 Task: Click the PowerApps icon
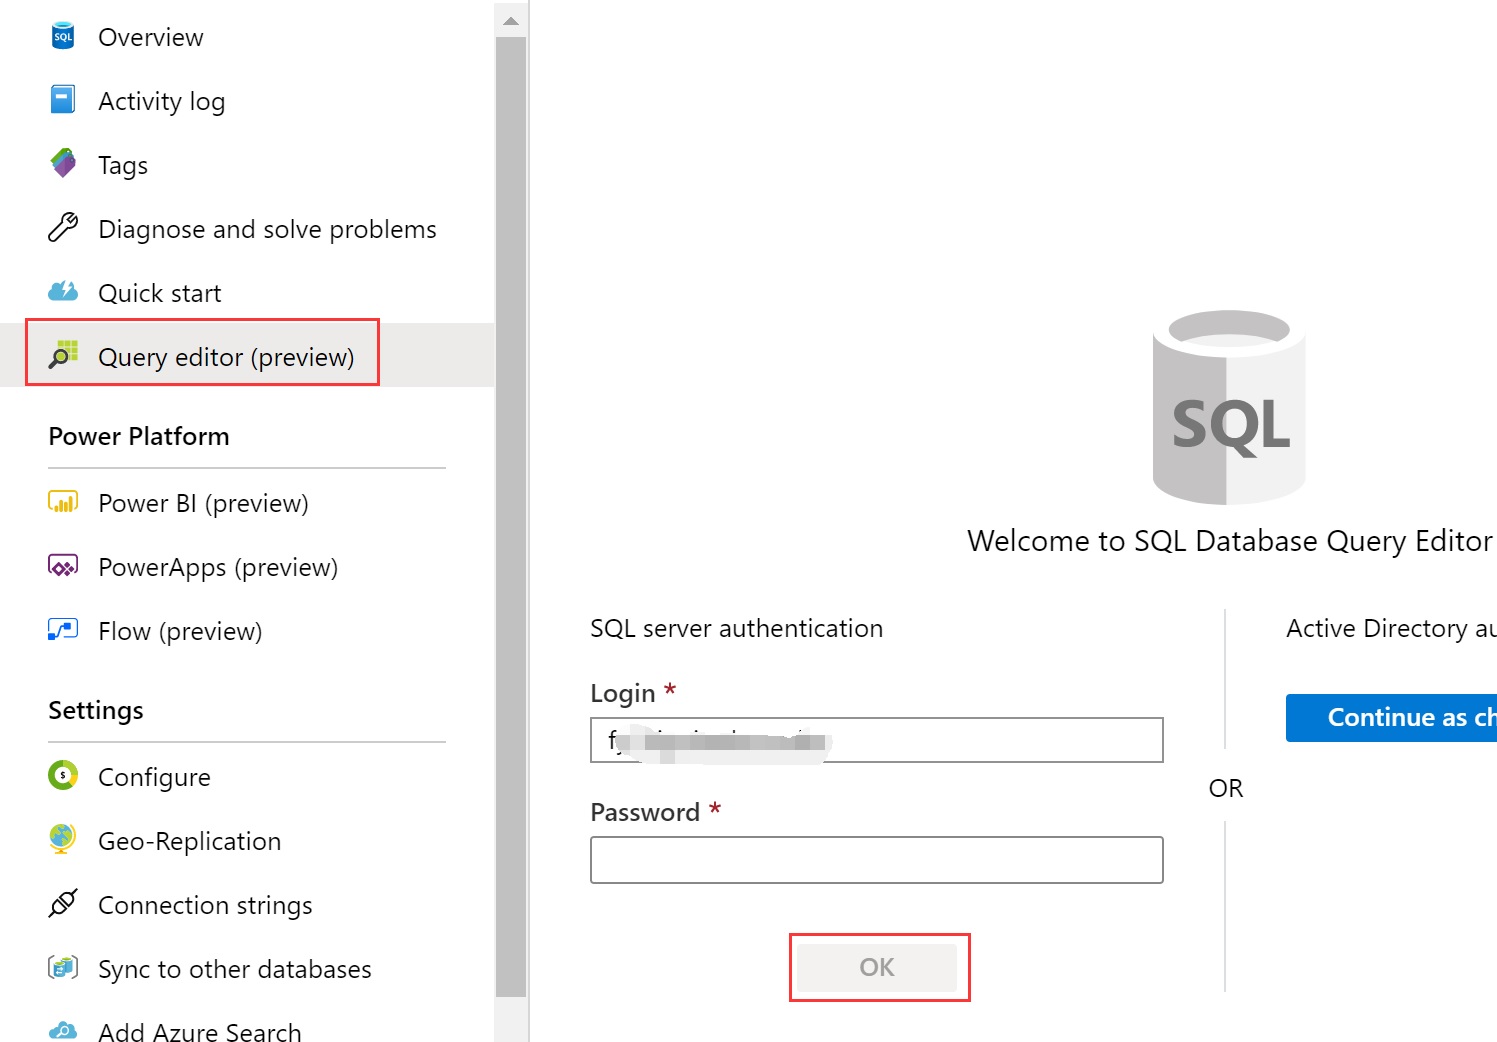[63, 566]
